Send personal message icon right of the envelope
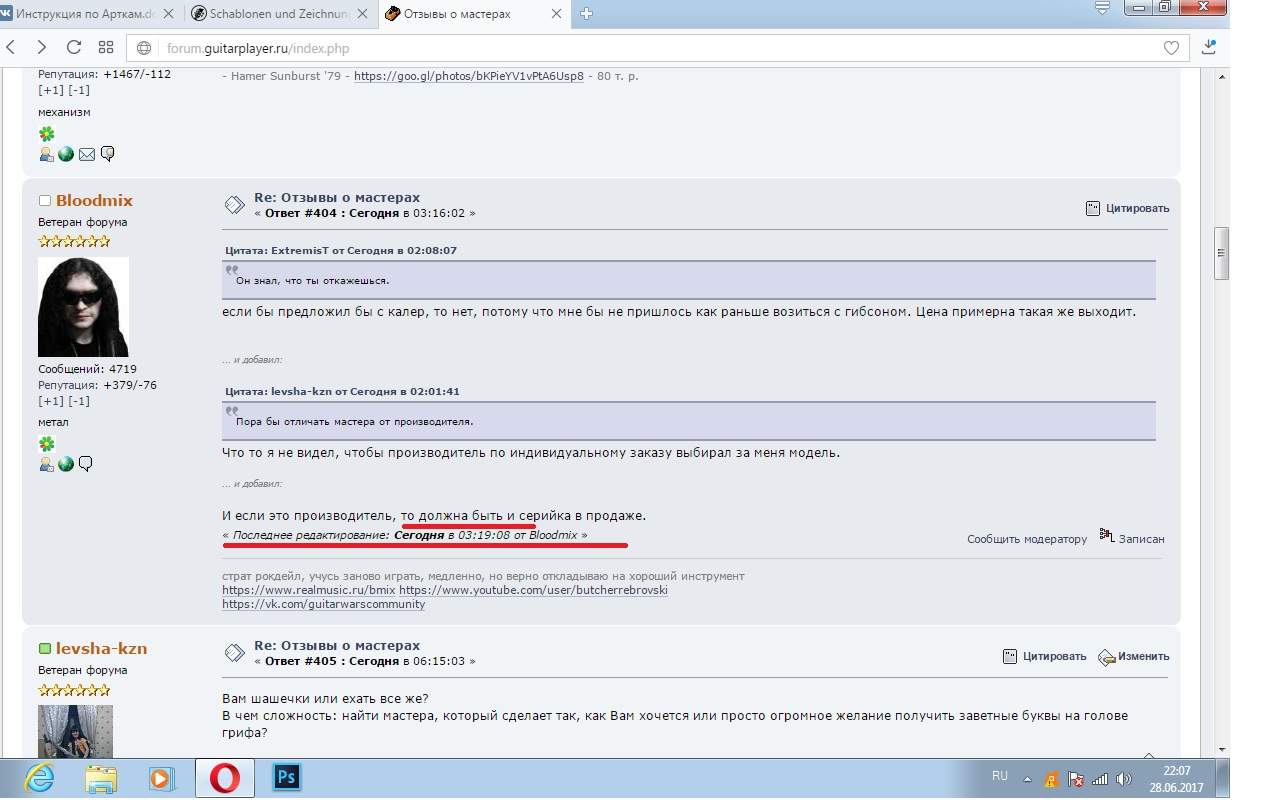This screenshot has height=800, width=1280. [x=107, y=154]
